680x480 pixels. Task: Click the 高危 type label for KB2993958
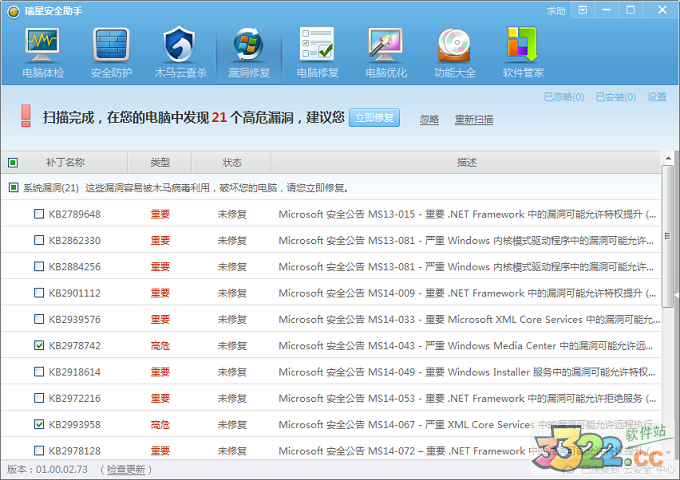point(160,424)
